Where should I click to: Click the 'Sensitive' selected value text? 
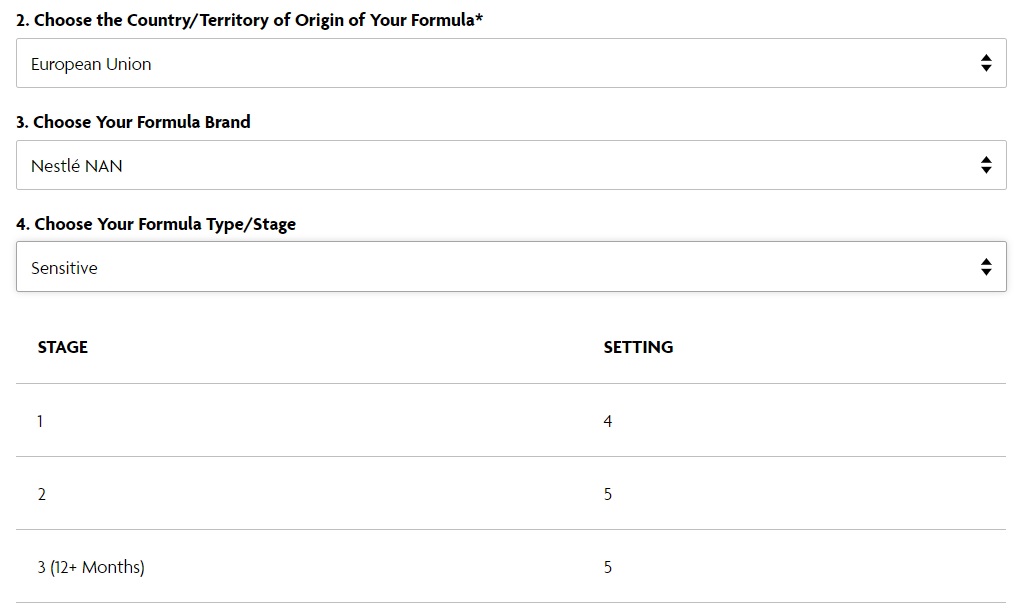64,268
